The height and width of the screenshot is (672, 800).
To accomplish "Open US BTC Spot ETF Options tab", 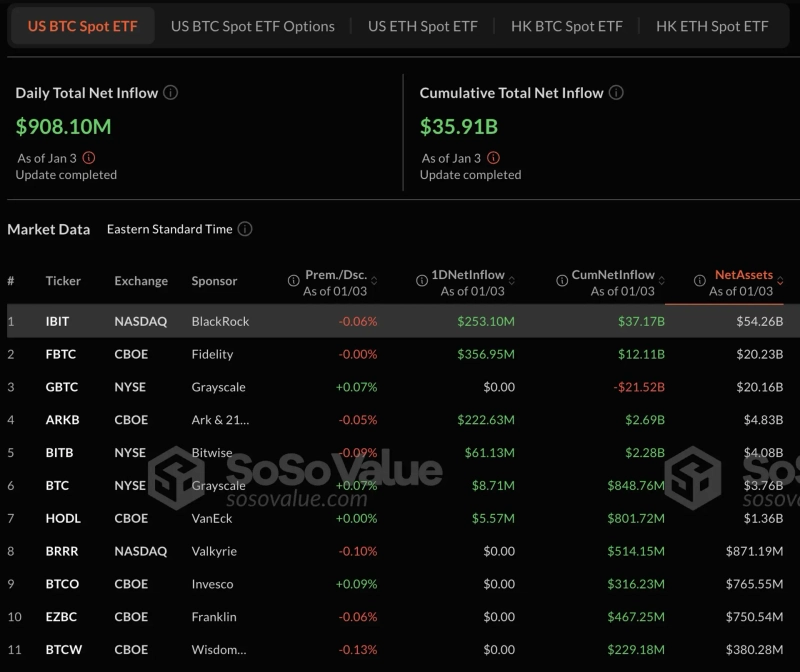I will pyautogui.click(x=253, y=26).
